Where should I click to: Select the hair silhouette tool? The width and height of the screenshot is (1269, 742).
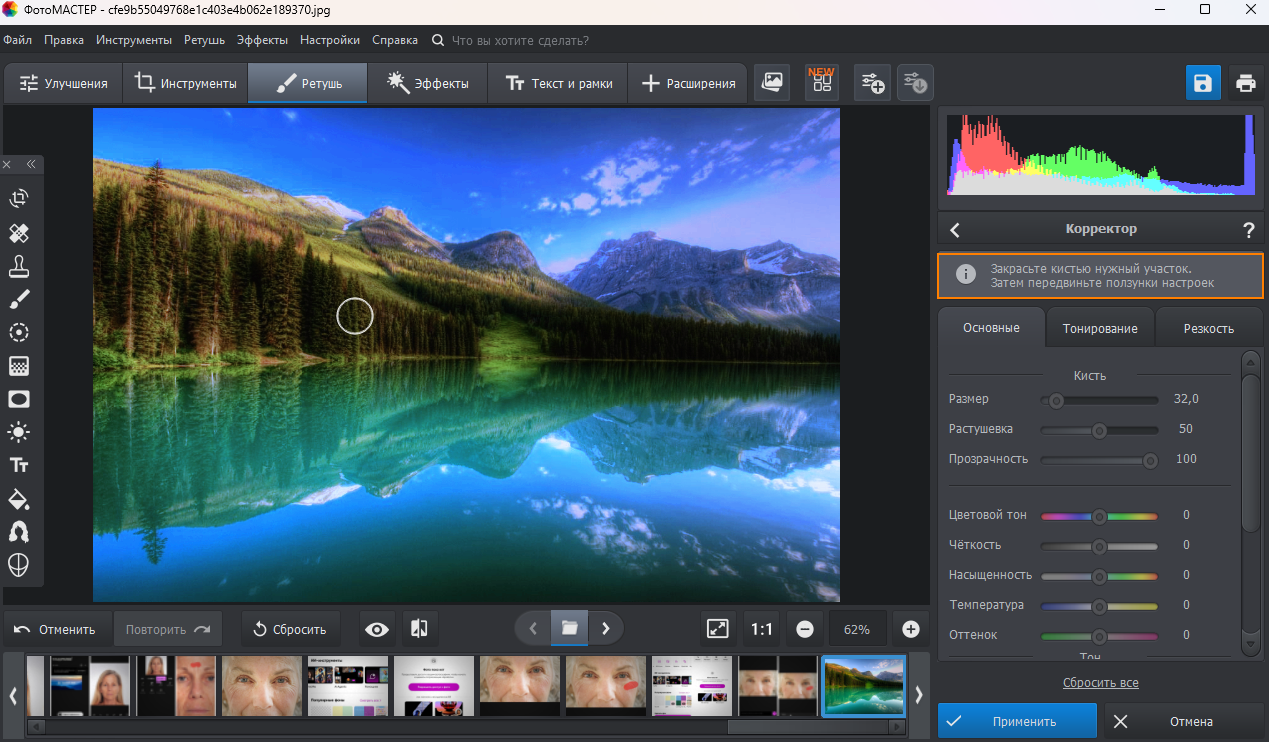(x=18, y=531)
